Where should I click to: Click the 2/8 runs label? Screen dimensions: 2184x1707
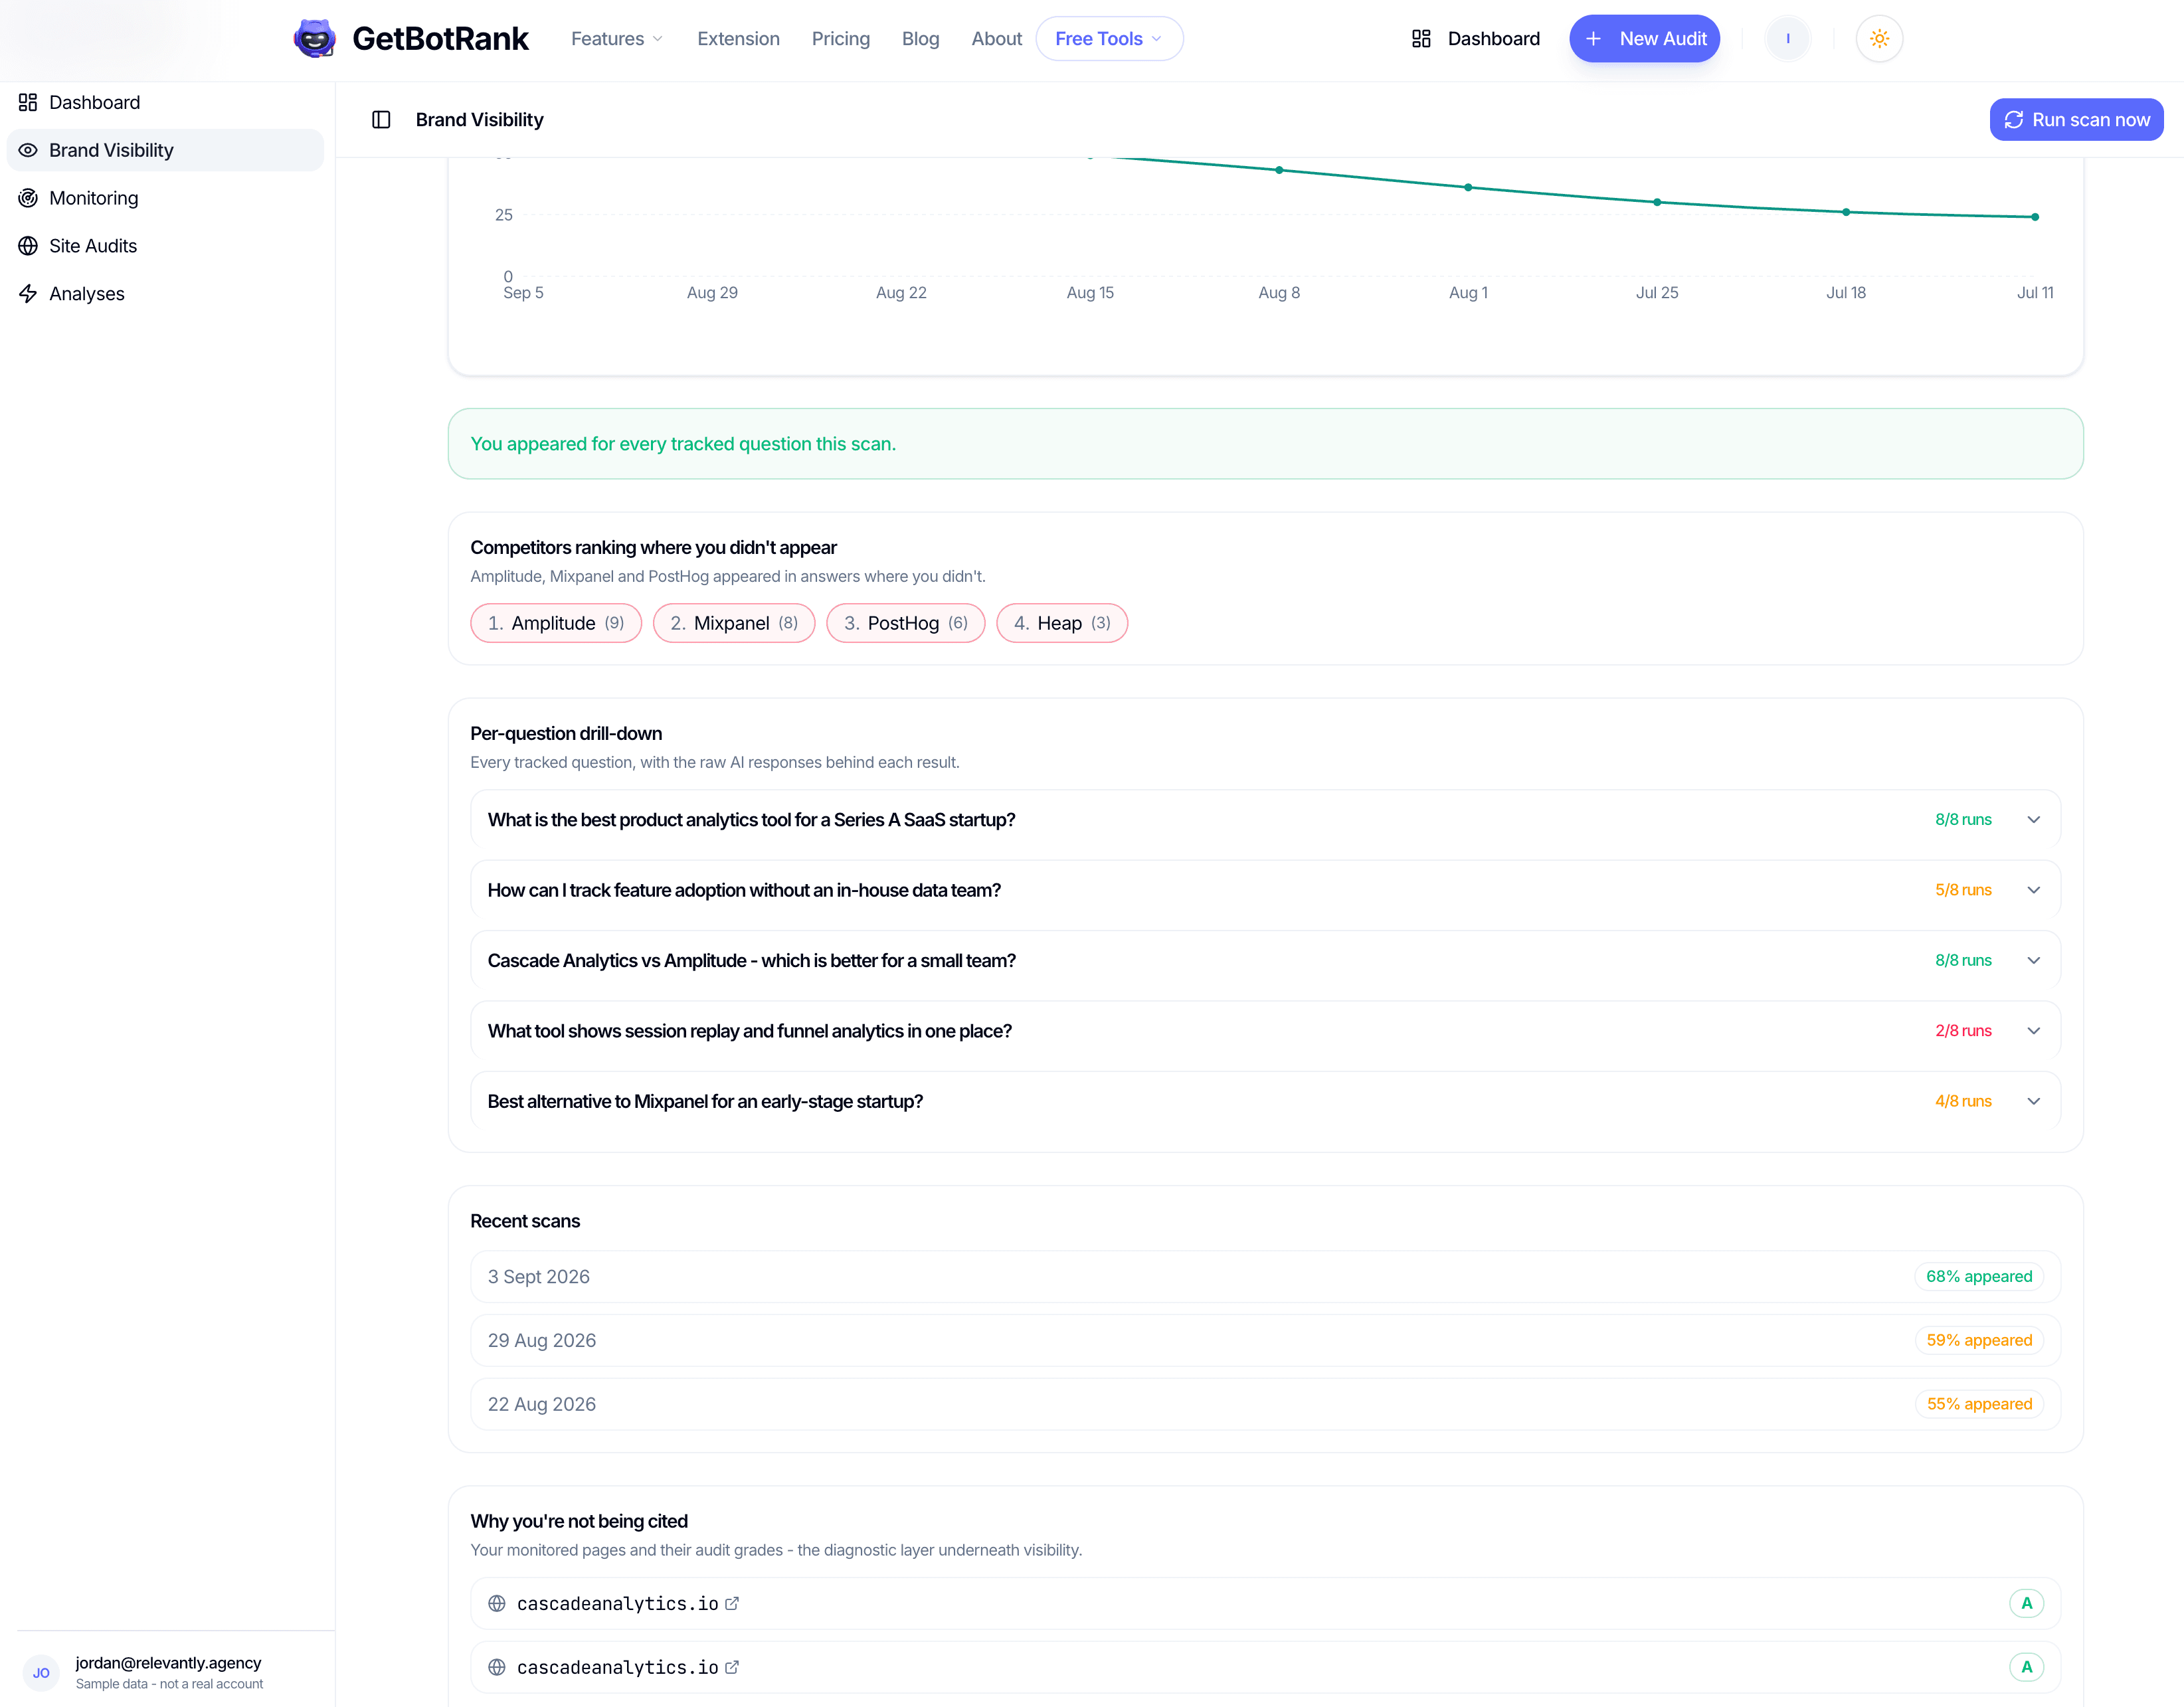pyautogui.click(x=1963, y=1031)
